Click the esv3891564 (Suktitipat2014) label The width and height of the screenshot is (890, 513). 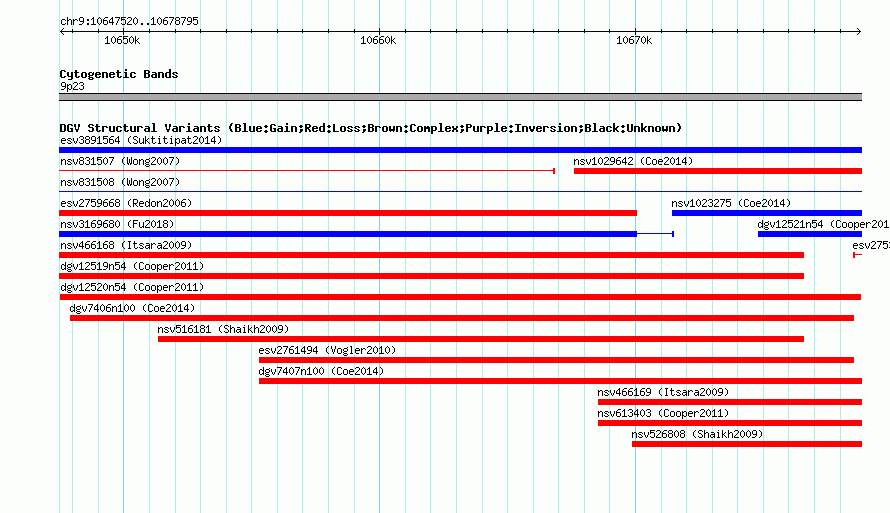pos(141,140)
